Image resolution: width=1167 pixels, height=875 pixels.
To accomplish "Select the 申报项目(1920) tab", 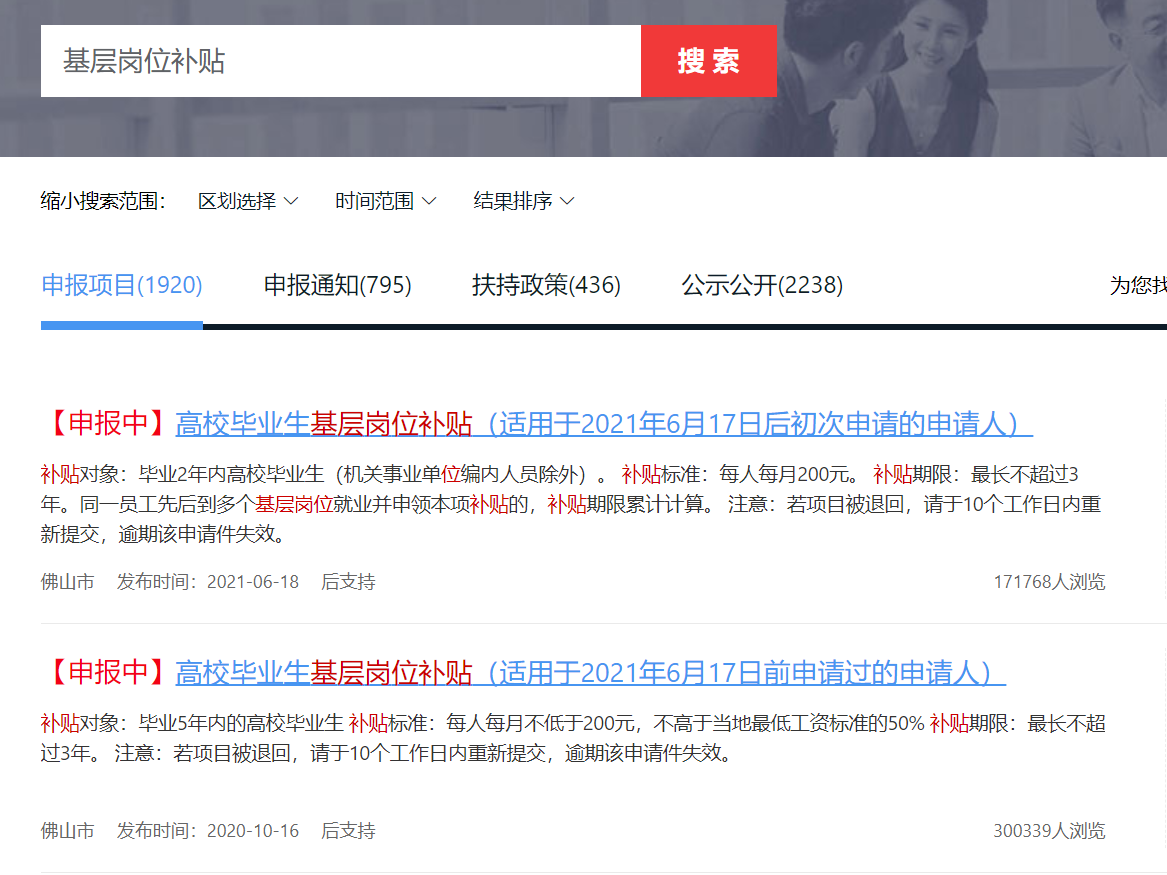I will [122, 286].
